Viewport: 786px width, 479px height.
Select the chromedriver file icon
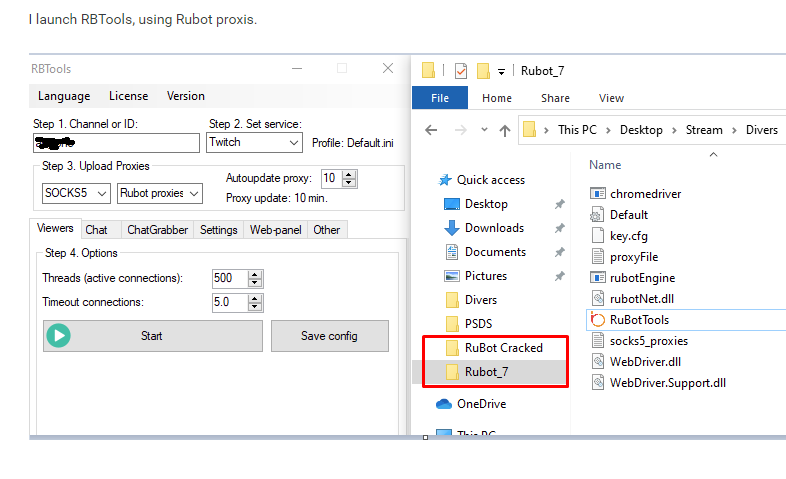598,194
